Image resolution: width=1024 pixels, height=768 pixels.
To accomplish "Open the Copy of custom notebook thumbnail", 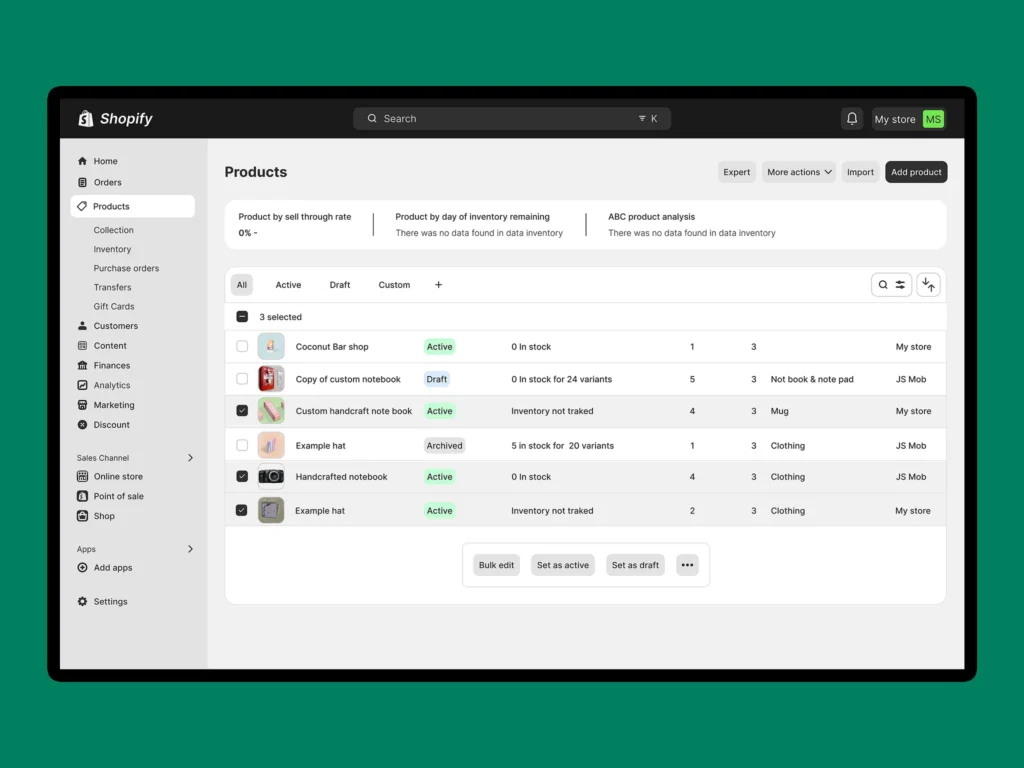I will click(x=271, y=379).
